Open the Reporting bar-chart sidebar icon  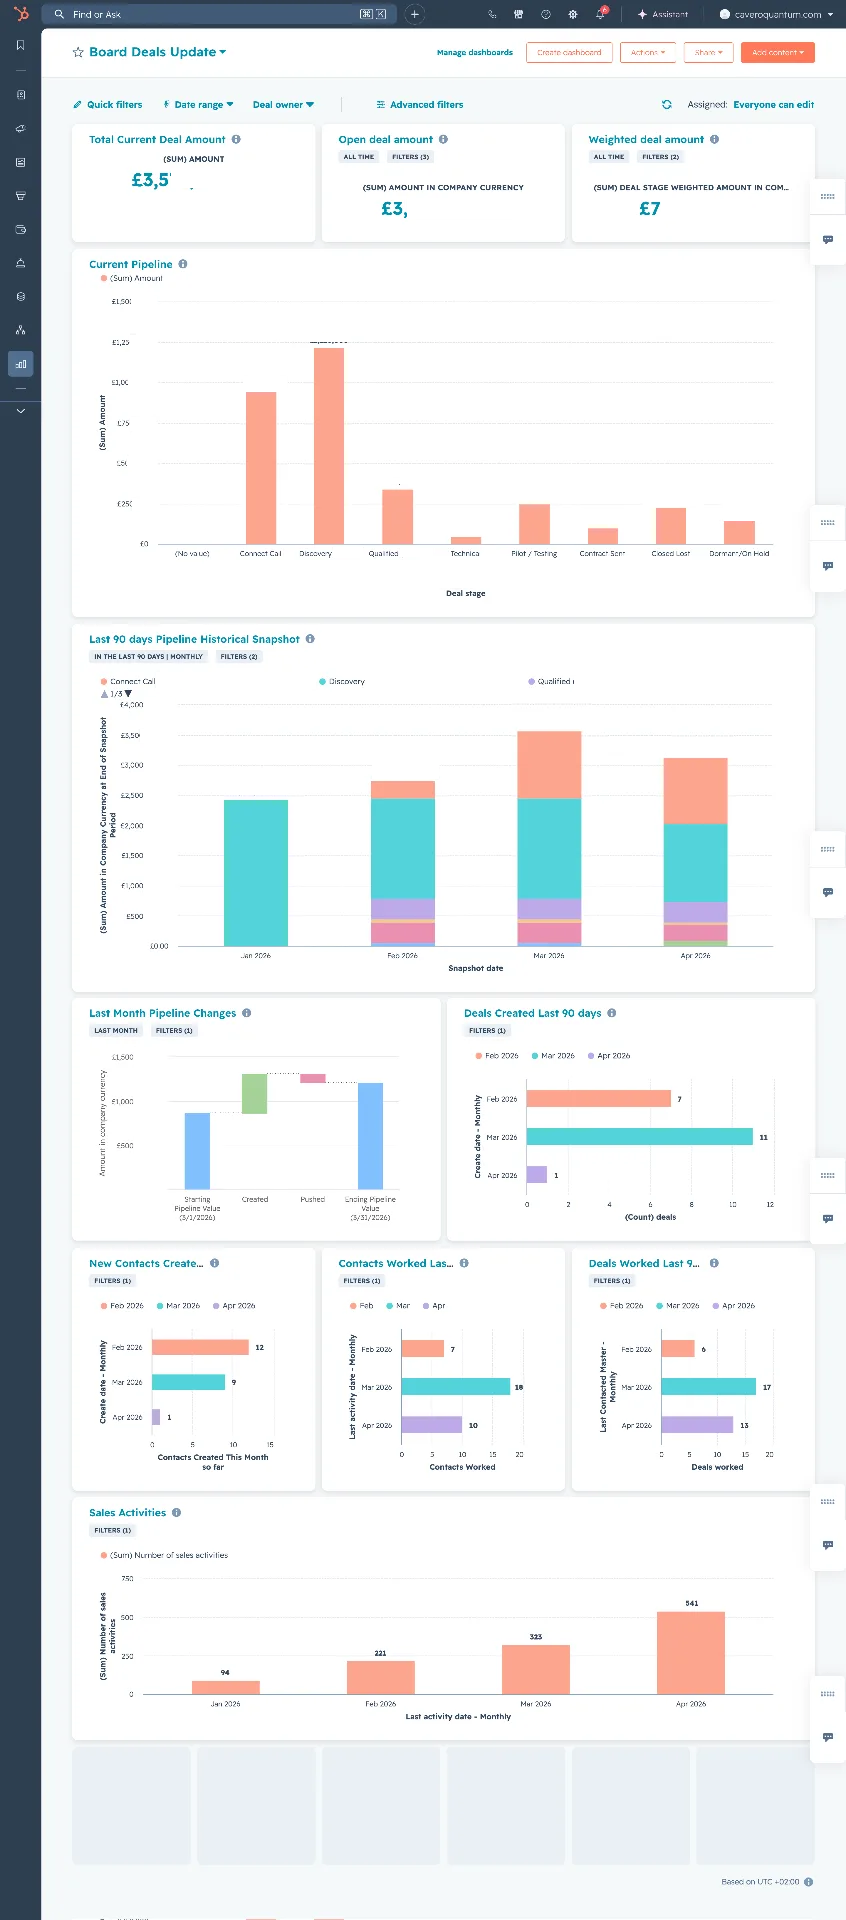coord(20,364)
